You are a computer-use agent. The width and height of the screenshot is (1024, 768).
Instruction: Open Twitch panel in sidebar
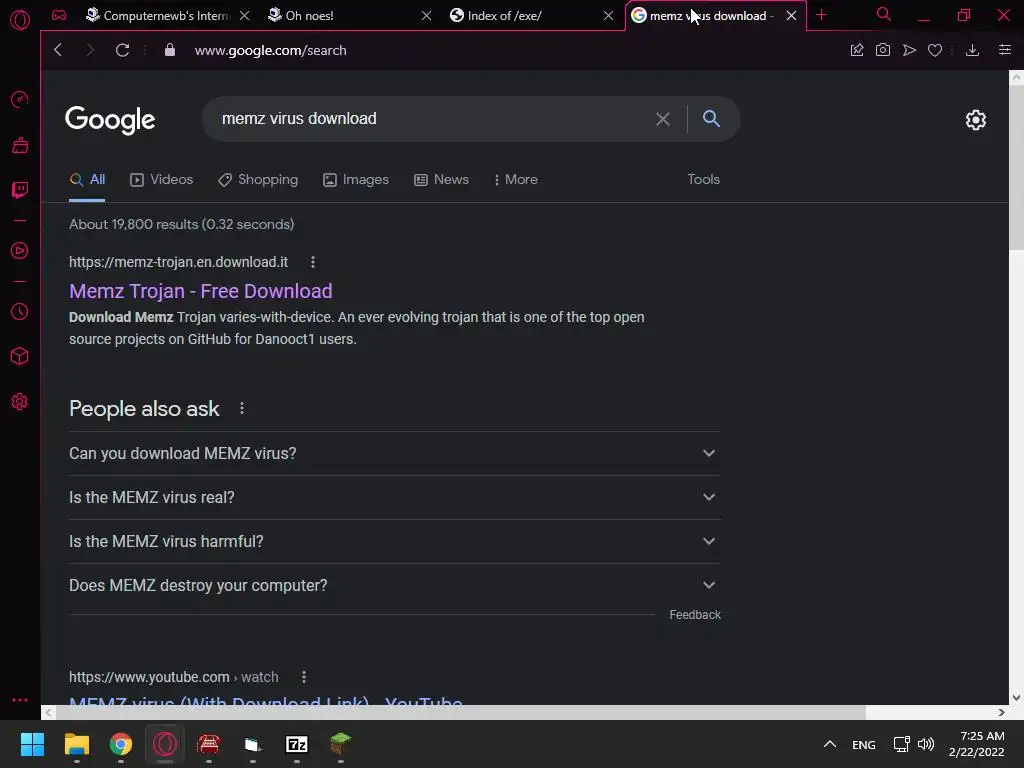20,190
